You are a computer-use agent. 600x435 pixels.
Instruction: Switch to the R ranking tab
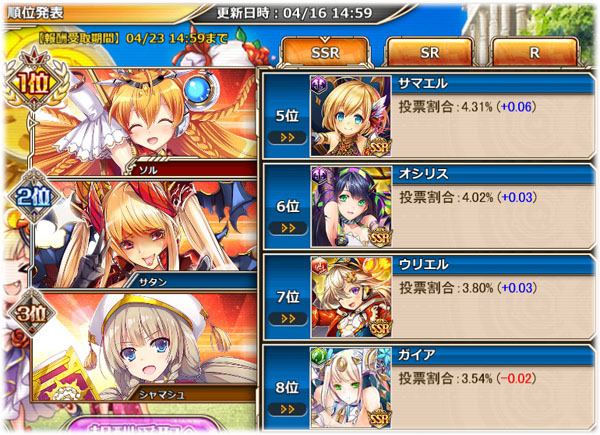[534, 52]
